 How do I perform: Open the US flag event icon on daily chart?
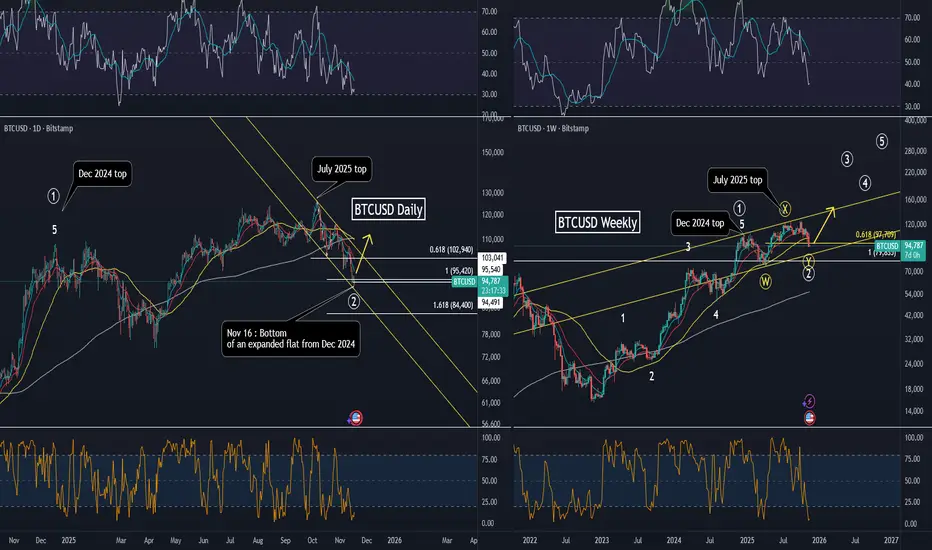click(x=355, y=418)
